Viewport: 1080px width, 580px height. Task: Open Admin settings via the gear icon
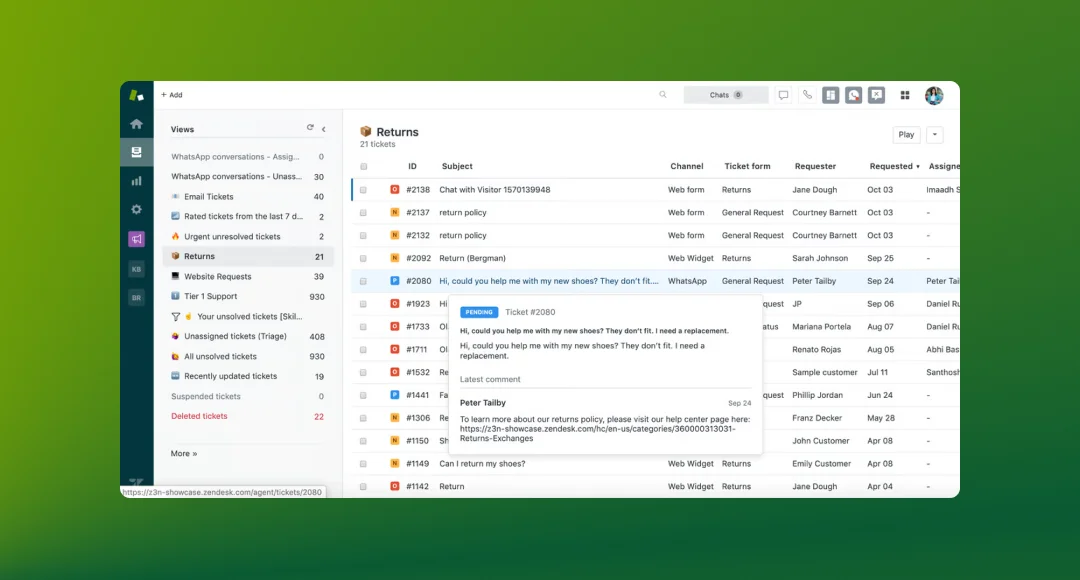(x=137, y=209)
